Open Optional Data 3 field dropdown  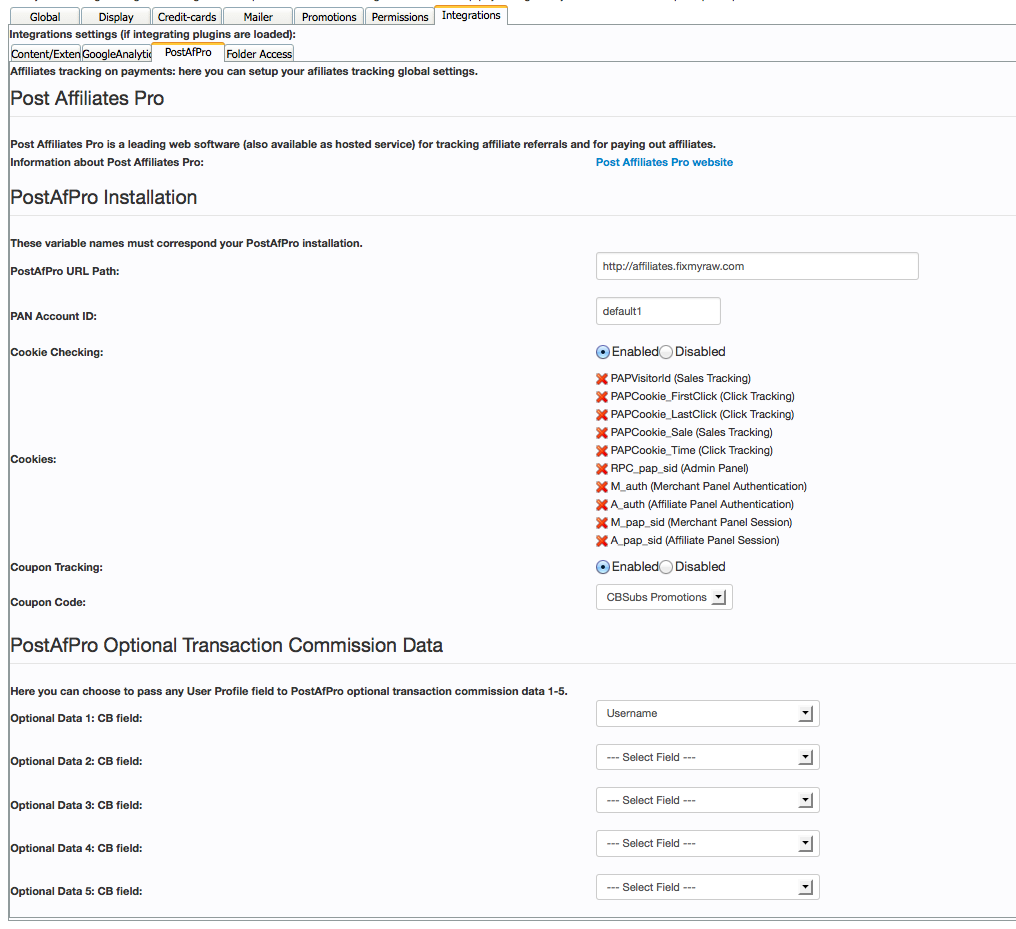coord(708,800)
